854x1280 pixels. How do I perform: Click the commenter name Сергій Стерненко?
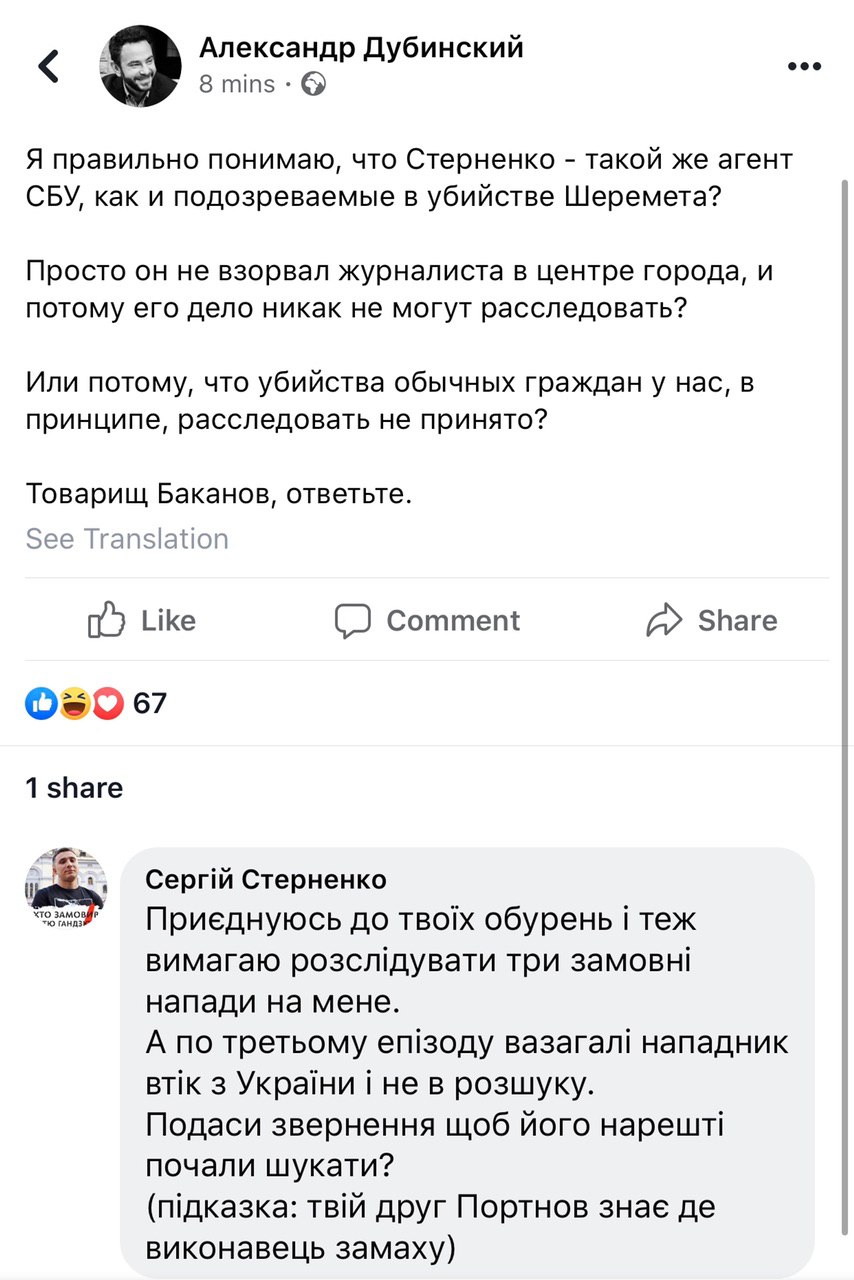266,880
